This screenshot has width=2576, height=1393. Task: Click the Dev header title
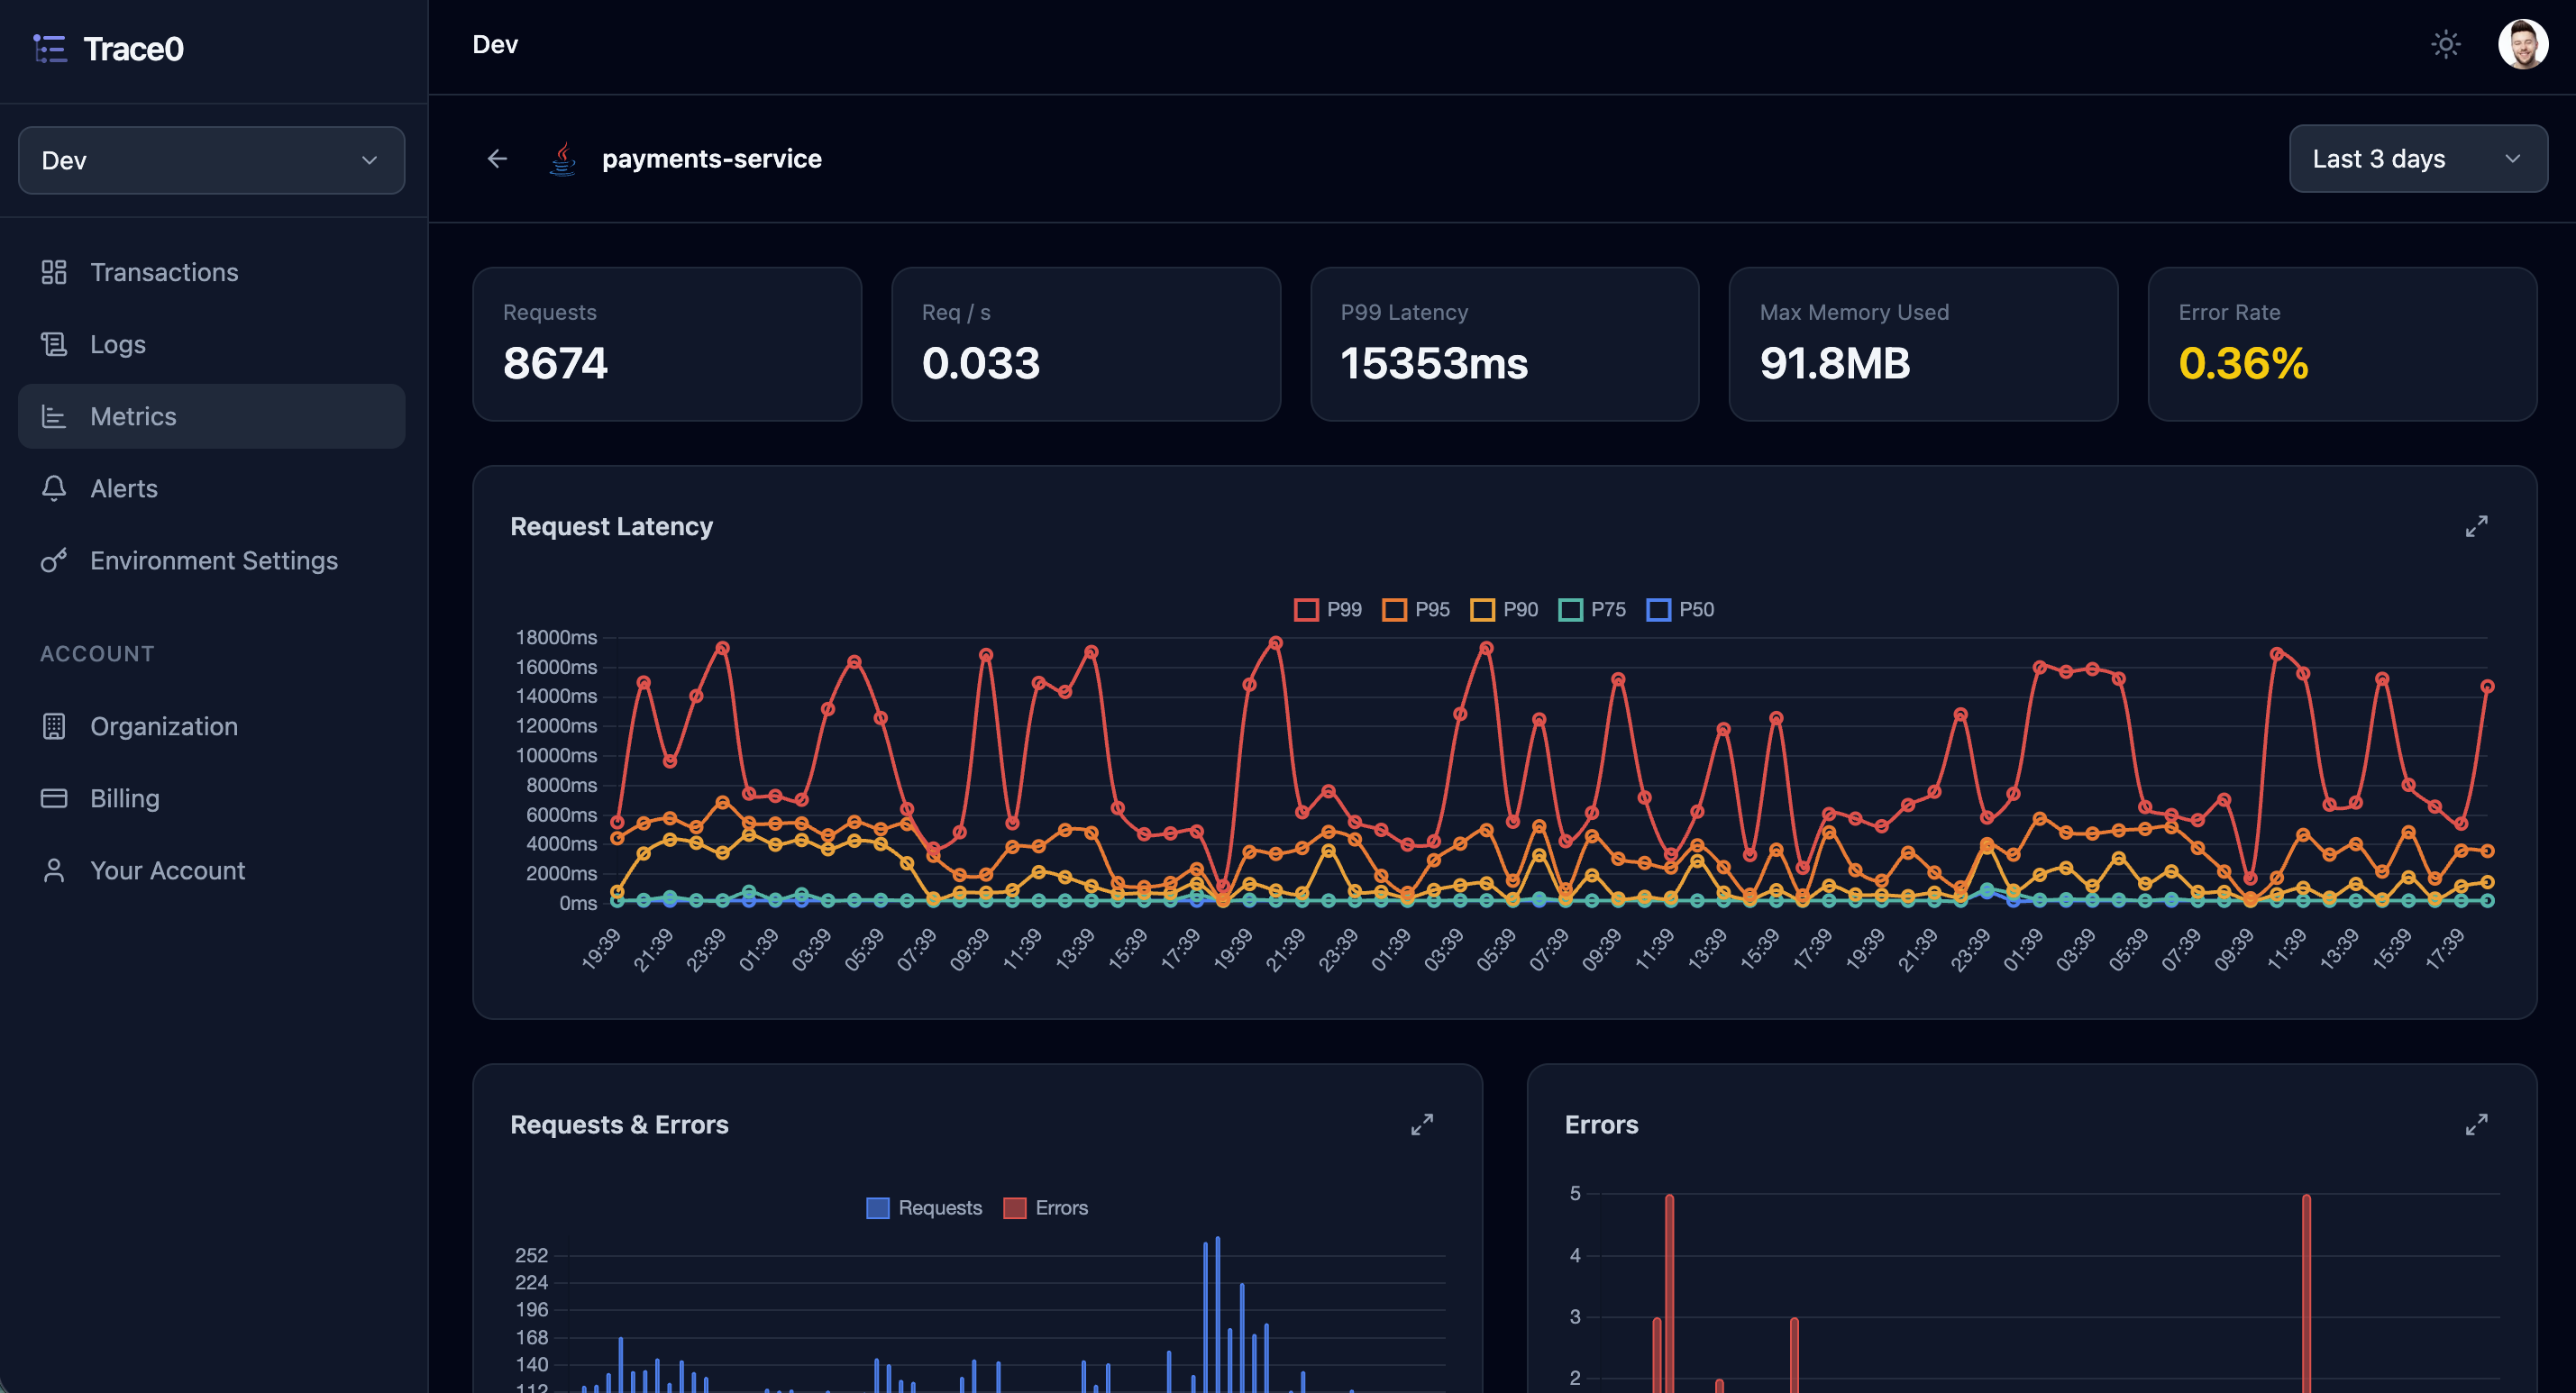[x=495, y=44]
